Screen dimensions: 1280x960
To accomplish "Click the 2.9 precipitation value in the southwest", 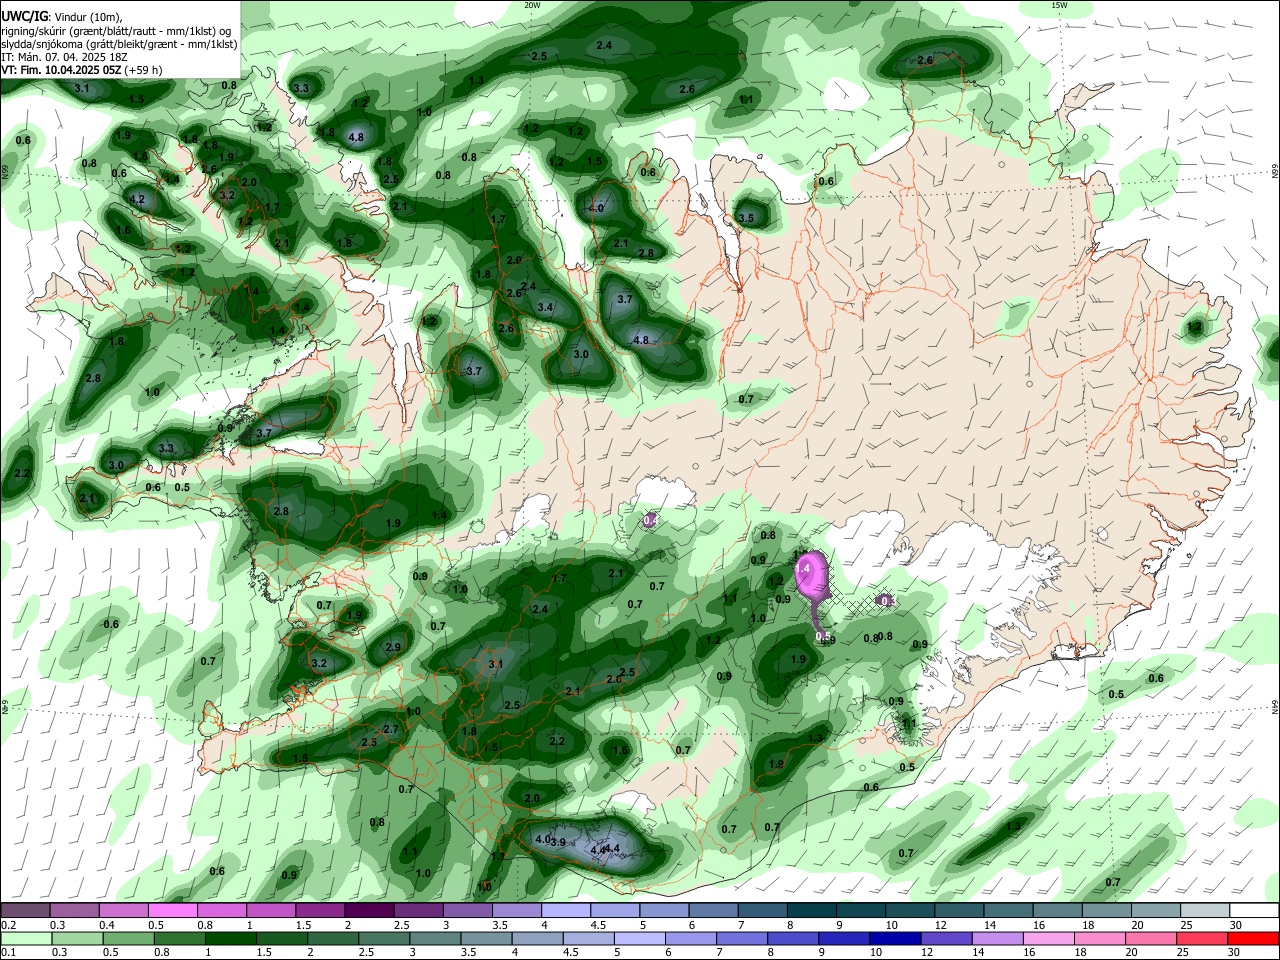I will click(392, 647).
